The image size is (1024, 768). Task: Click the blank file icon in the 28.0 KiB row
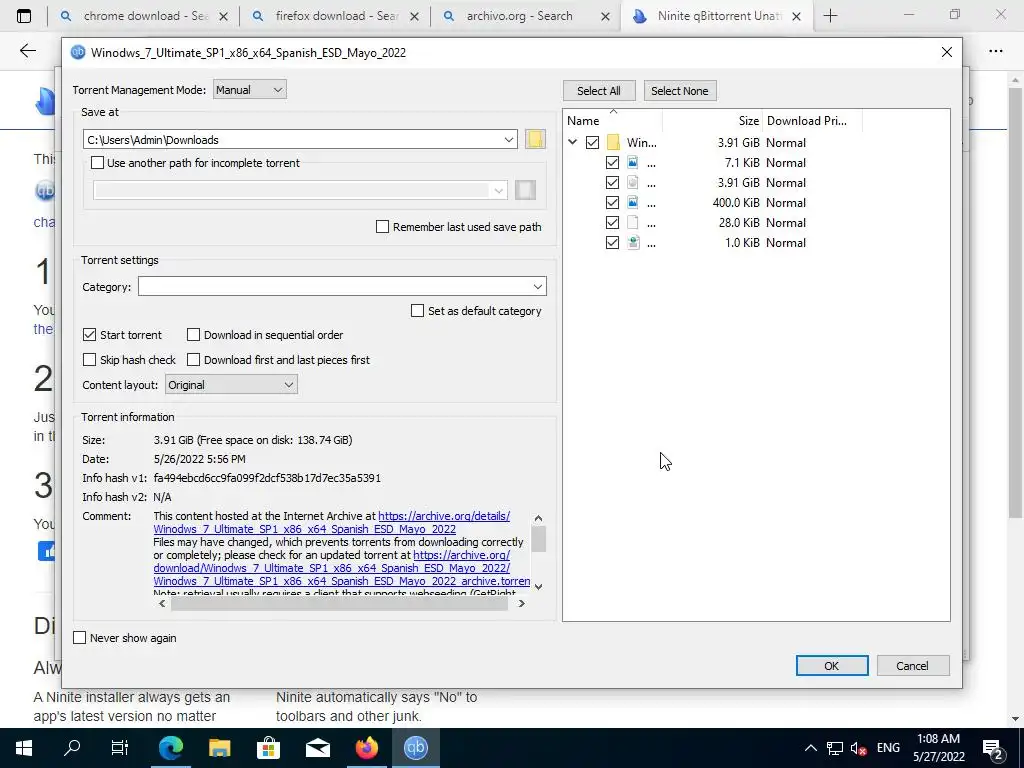click(632, 223)
